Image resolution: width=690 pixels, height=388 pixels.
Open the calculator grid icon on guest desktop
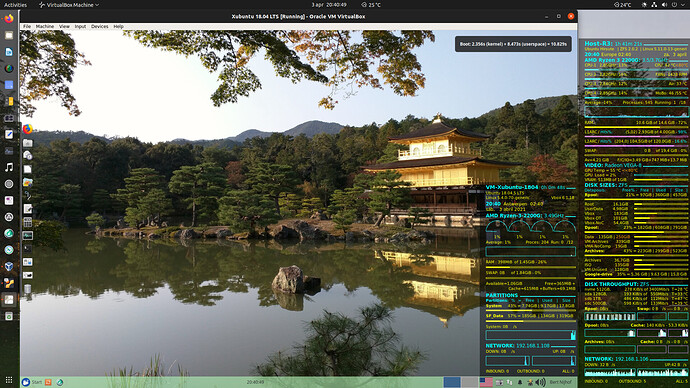tap(27, 222)
